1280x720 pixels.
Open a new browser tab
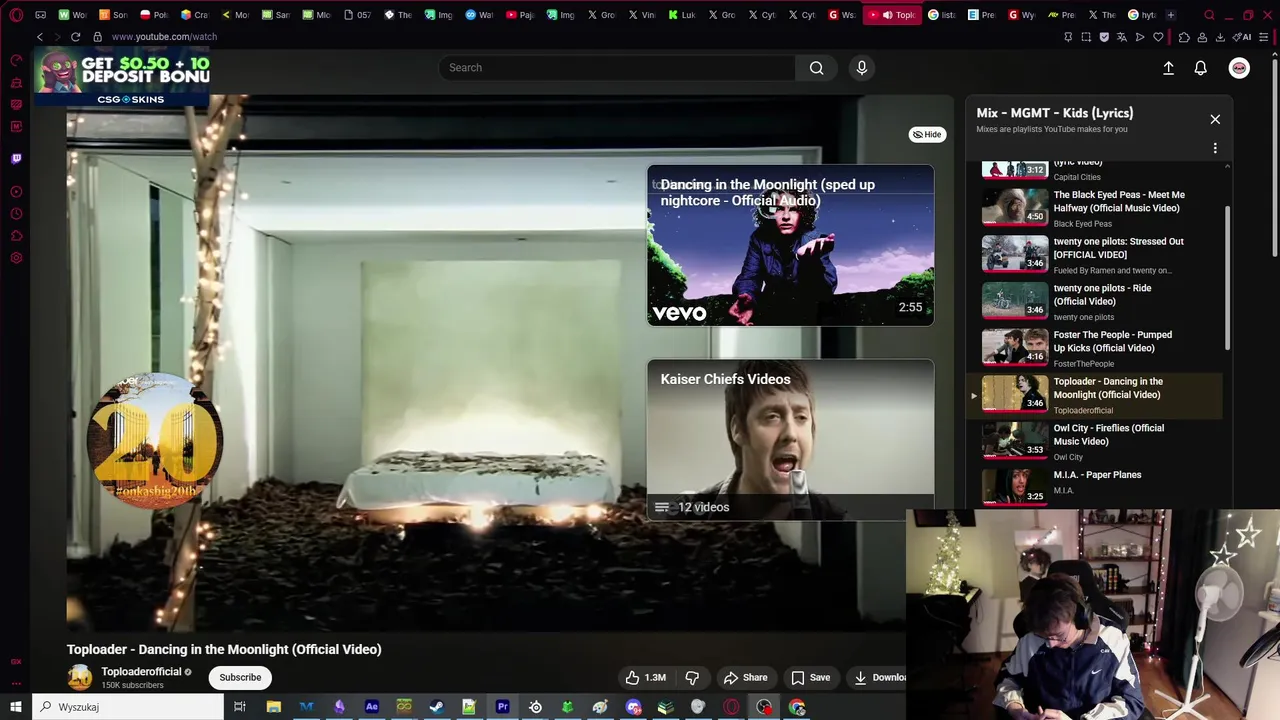(1171, 15)
